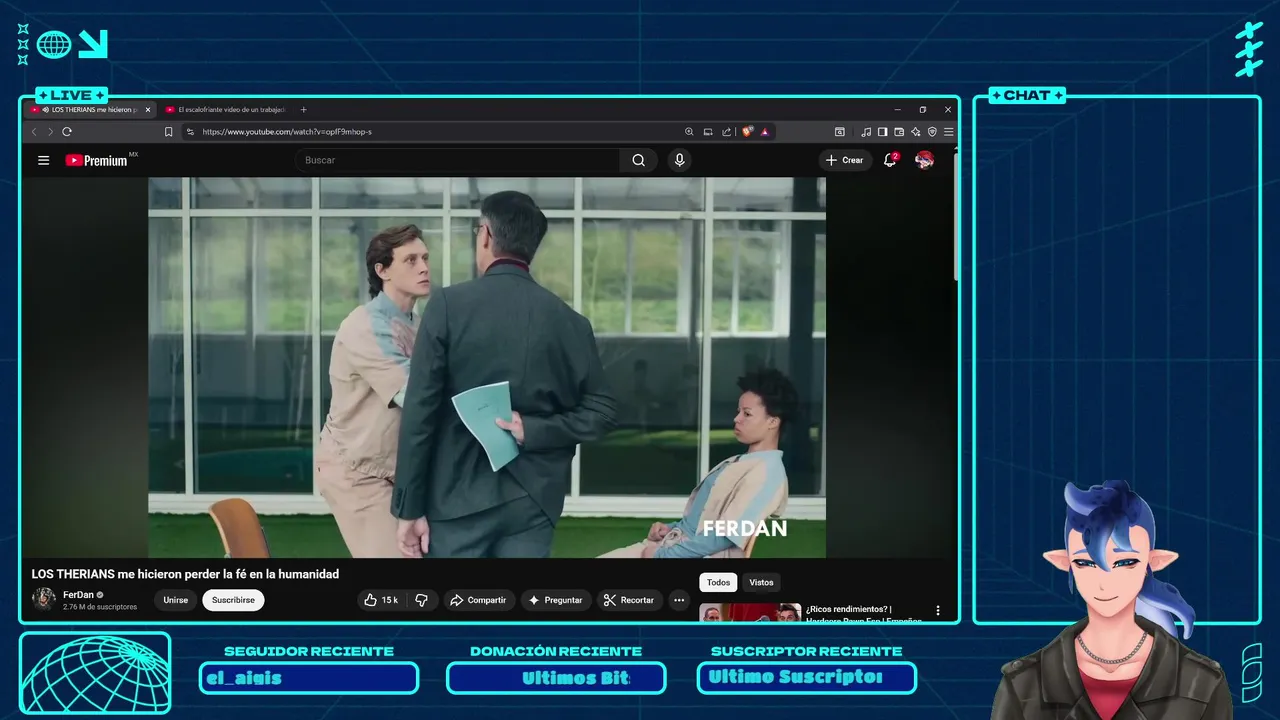Click the Recortar clip button
Screen dimensions: 1280x720
(x=629, y=600)
